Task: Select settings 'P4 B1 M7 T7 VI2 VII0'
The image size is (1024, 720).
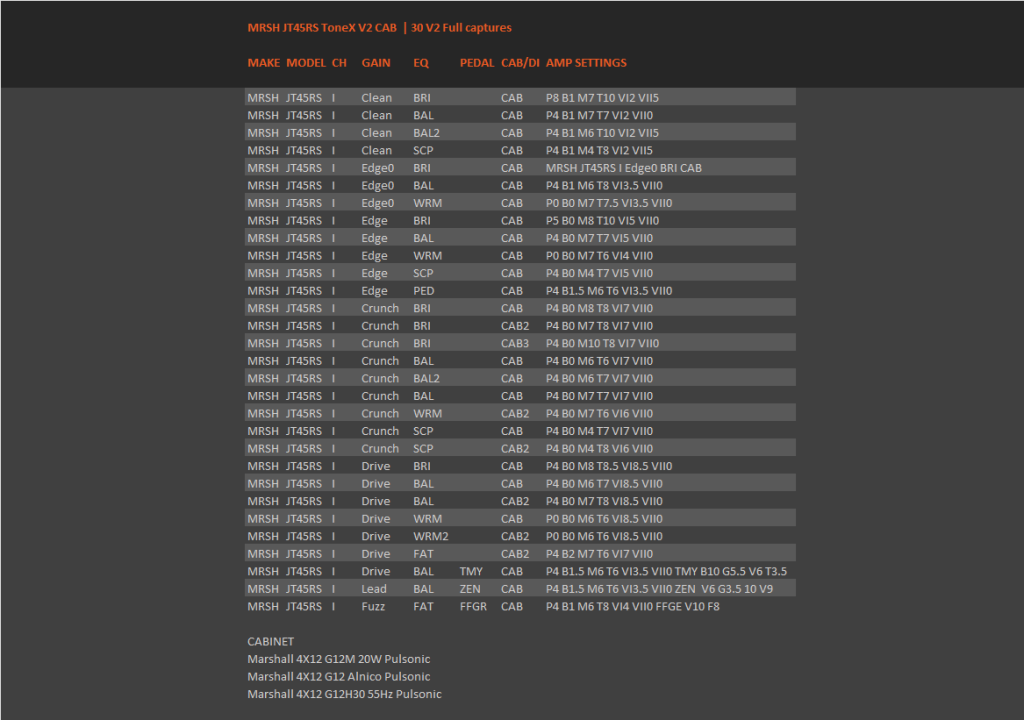Action: (600, 116)
